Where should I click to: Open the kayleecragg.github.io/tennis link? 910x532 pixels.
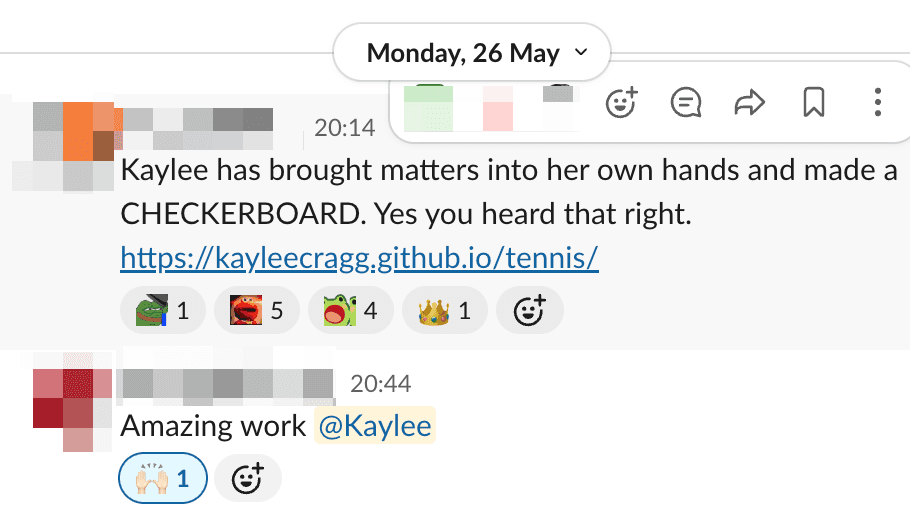[x=359, y=258]
